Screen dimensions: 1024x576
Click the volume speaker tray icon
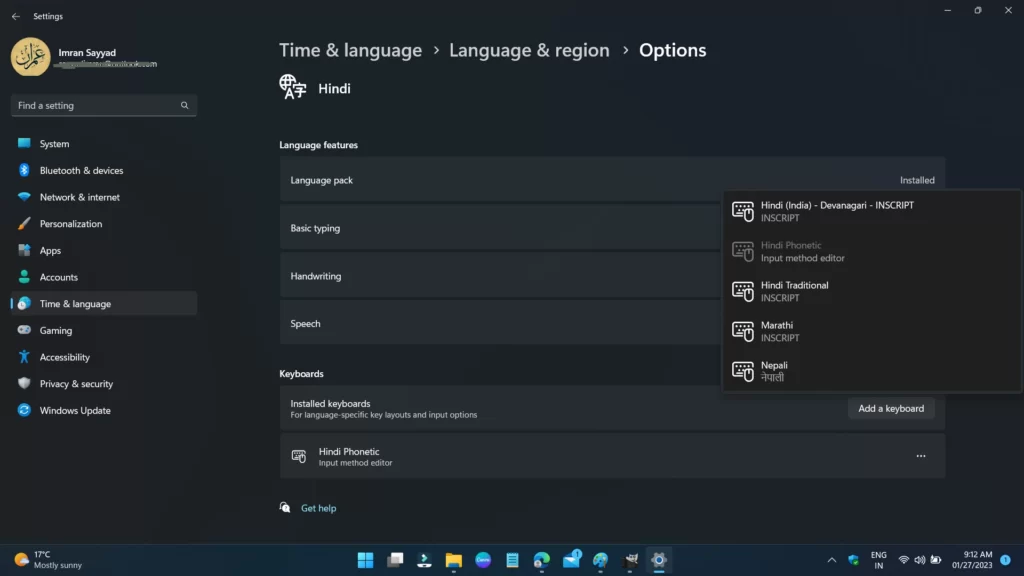tap(920, 560)
